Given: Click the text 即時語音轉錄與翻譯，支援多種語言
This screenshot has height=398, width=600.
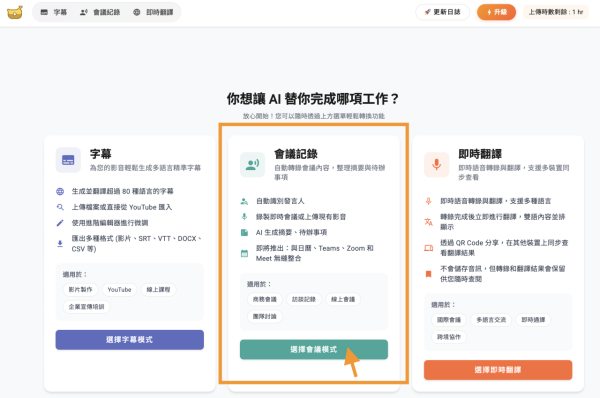Looking at the screenshot, I should tap(496, 201).
